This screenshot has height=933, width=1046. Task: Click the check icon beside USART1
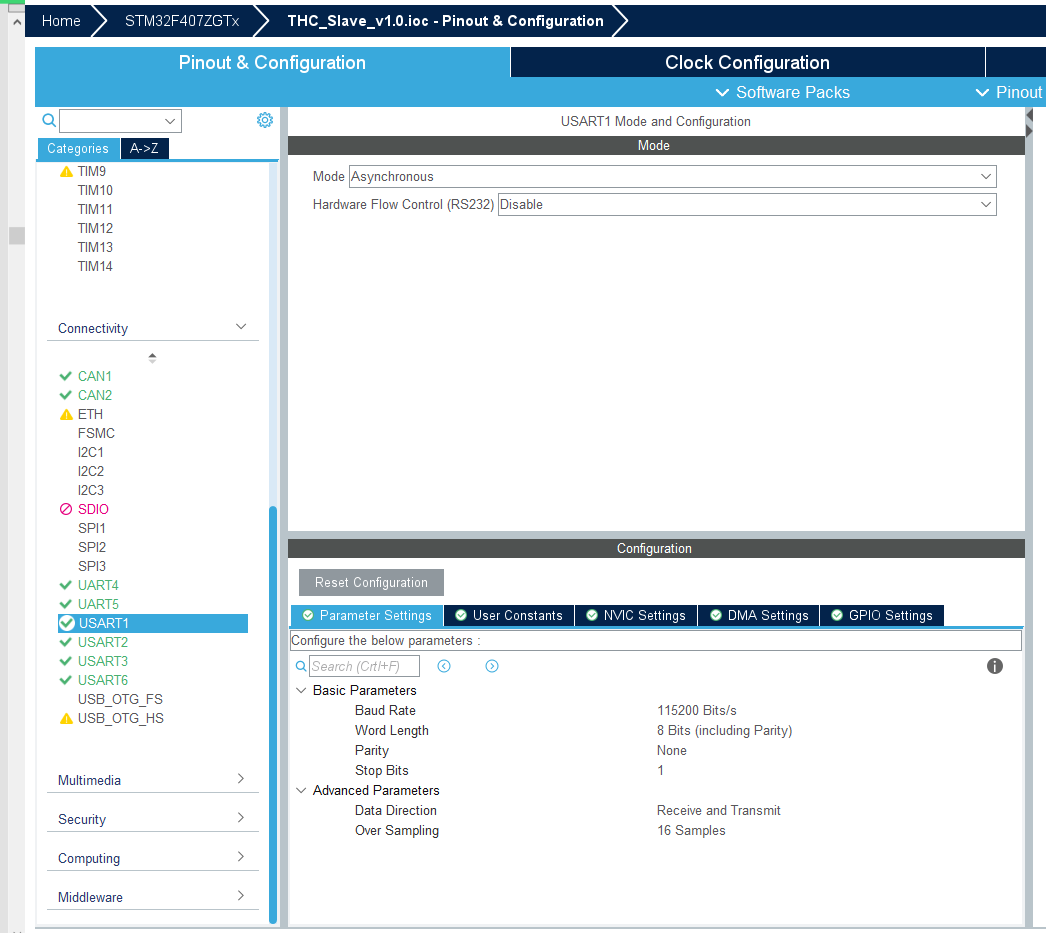[x=67, y=623]
